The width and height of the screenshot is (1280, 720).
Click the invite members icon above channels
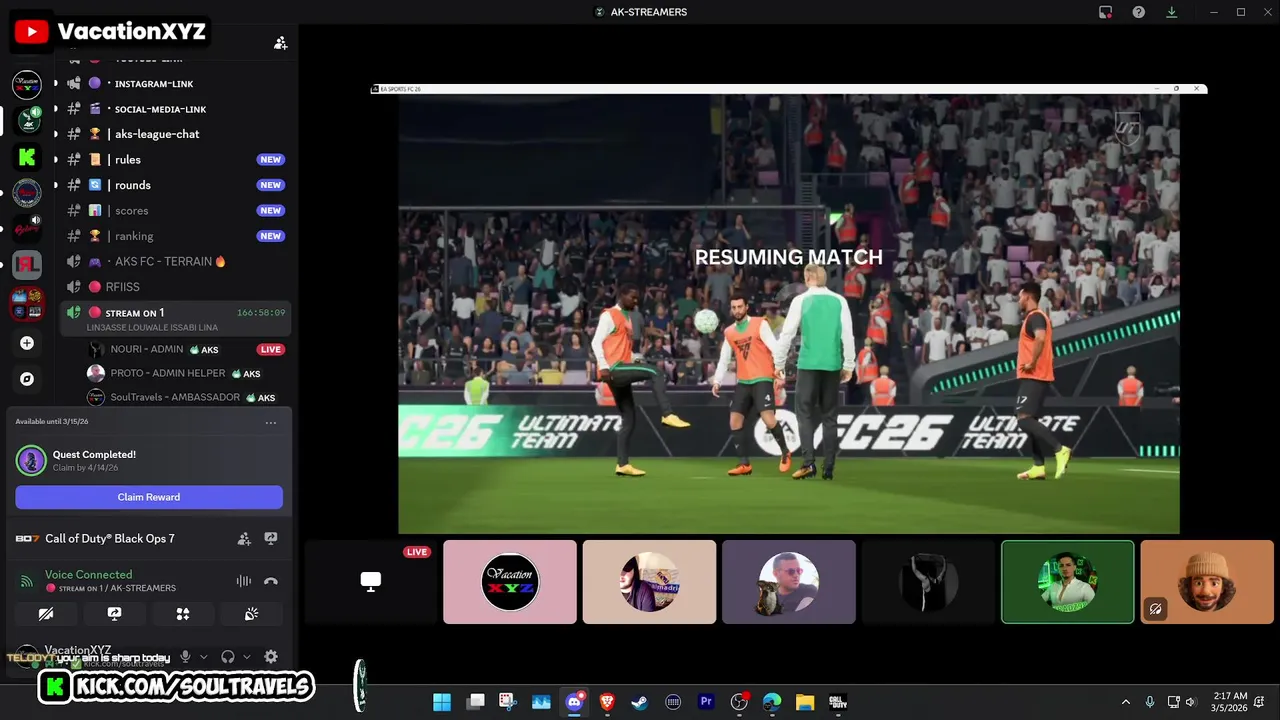[x=281, y=43]
